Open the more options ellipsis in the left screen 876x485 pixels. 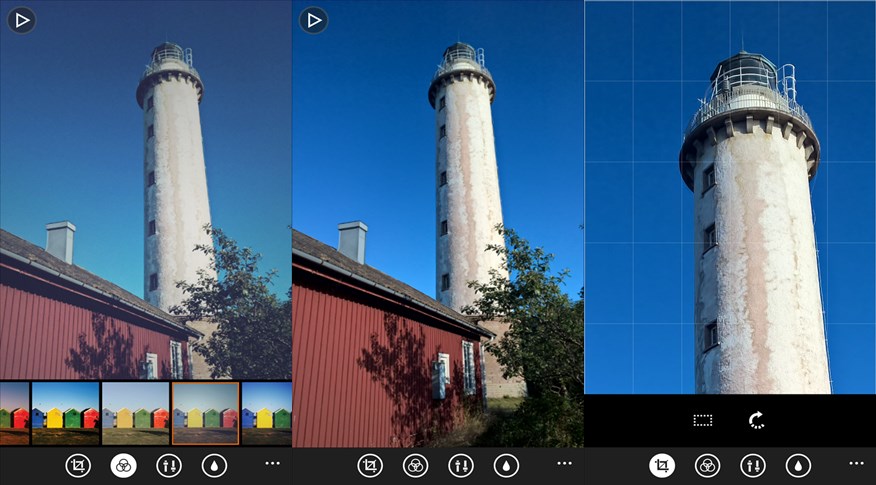[273, 463]
